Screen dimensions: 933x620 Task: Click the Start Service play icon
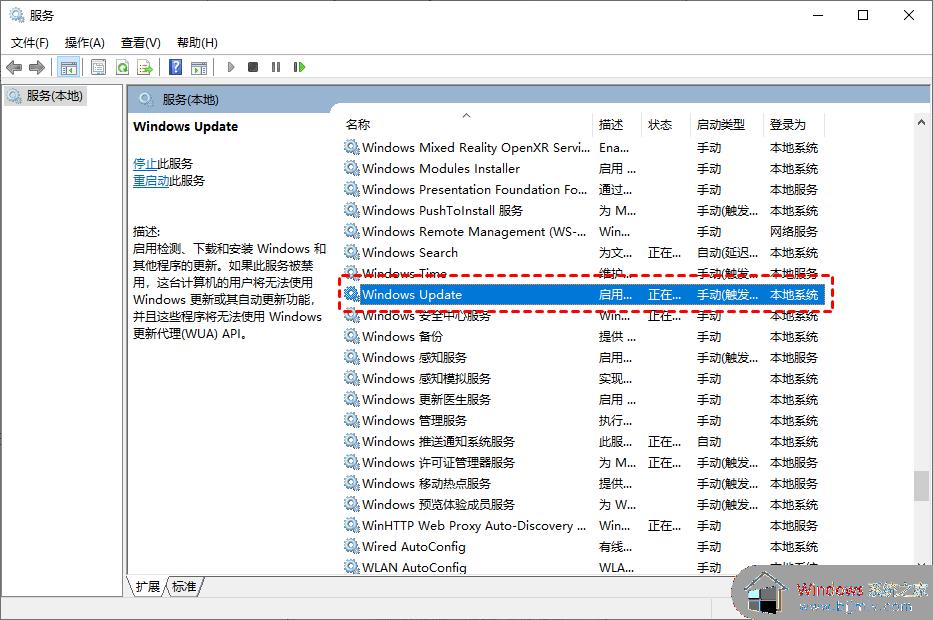[x=231, y=67]
